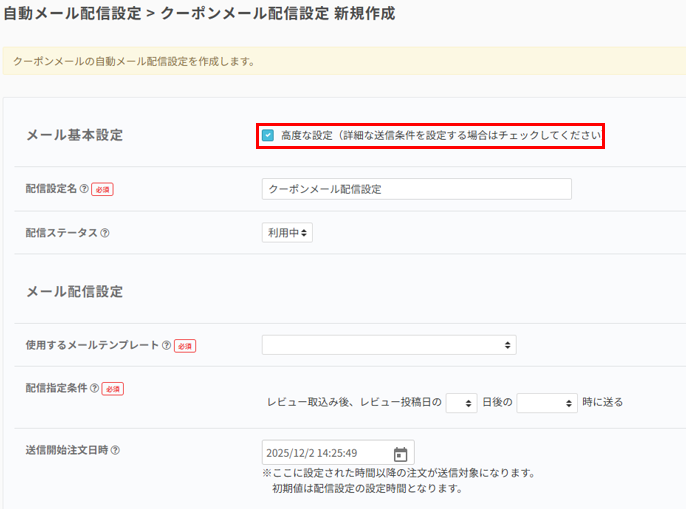Open the days-after dropdown before 日後の
Image resolution: width=686 pixels, height=509 pixels.
coord(461,402)
